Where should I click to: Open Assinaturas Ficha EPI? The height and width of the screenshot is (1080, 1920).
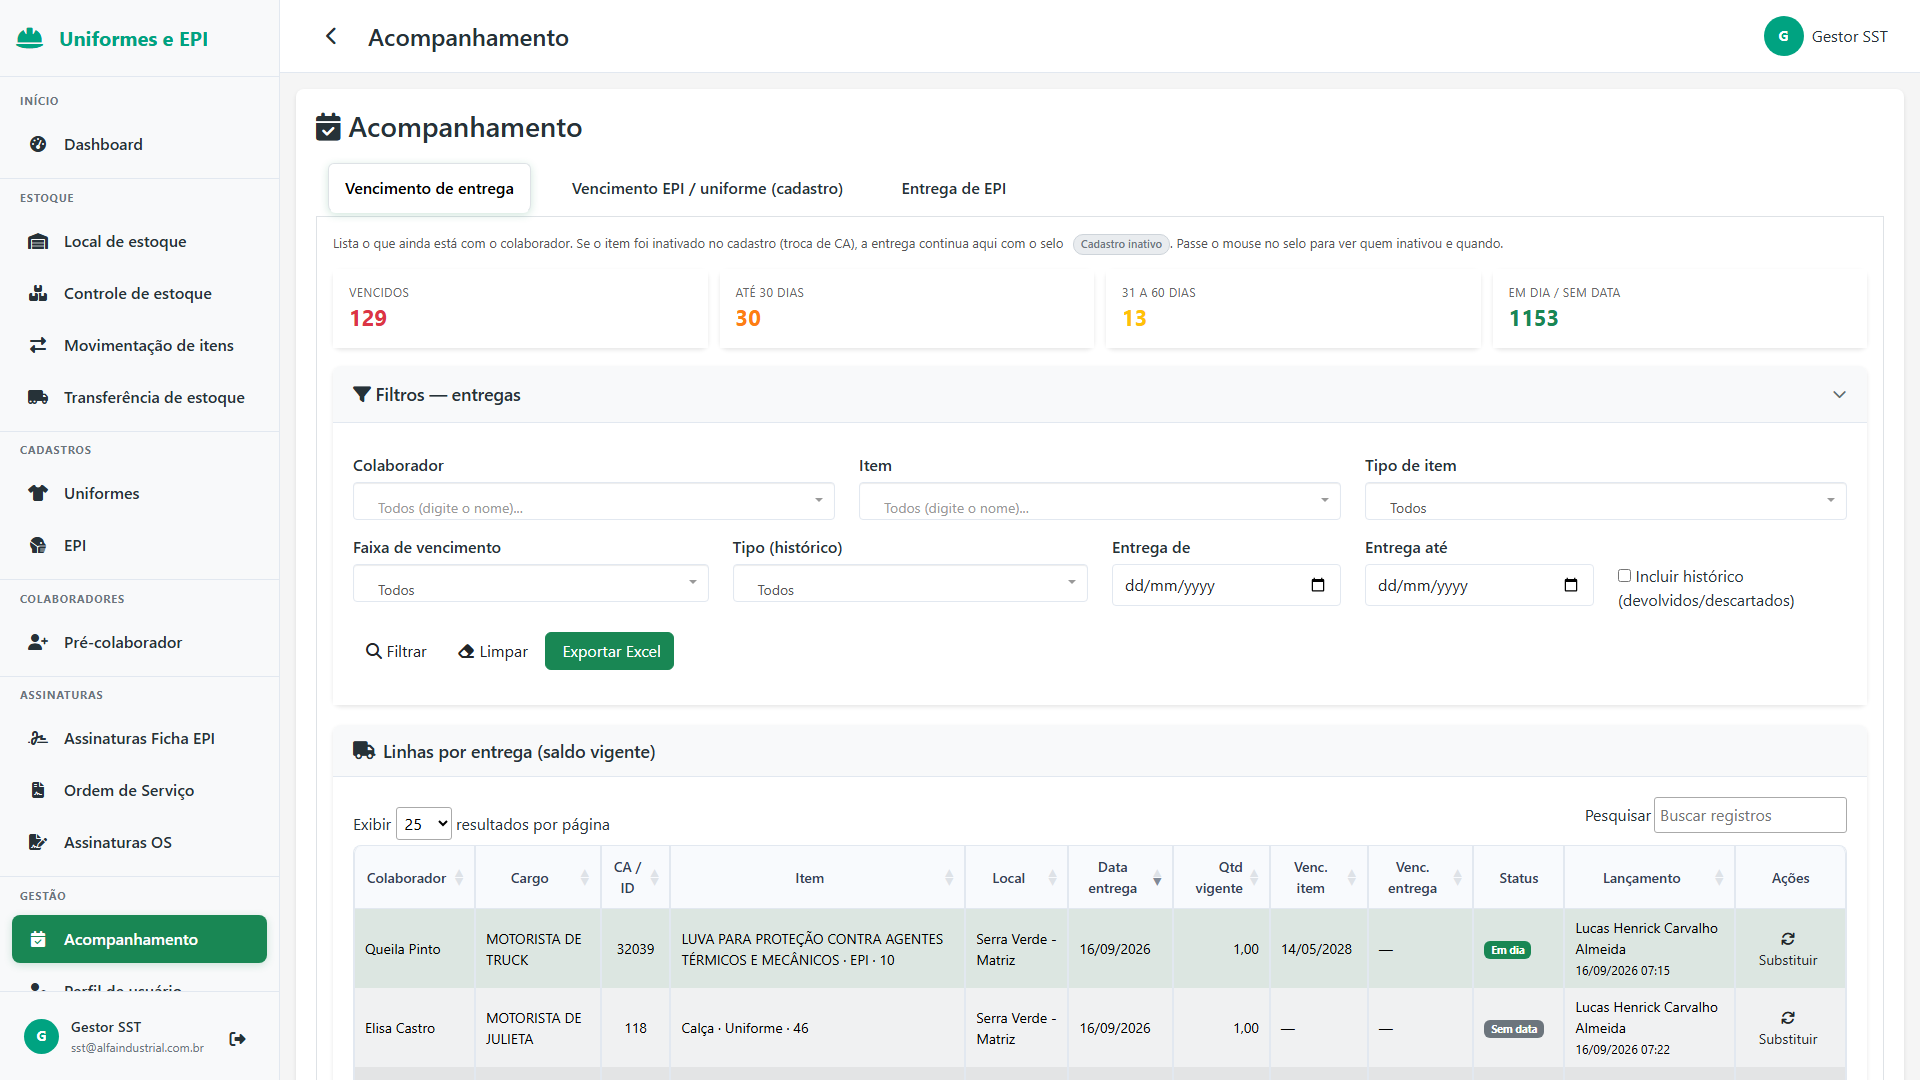139,738
